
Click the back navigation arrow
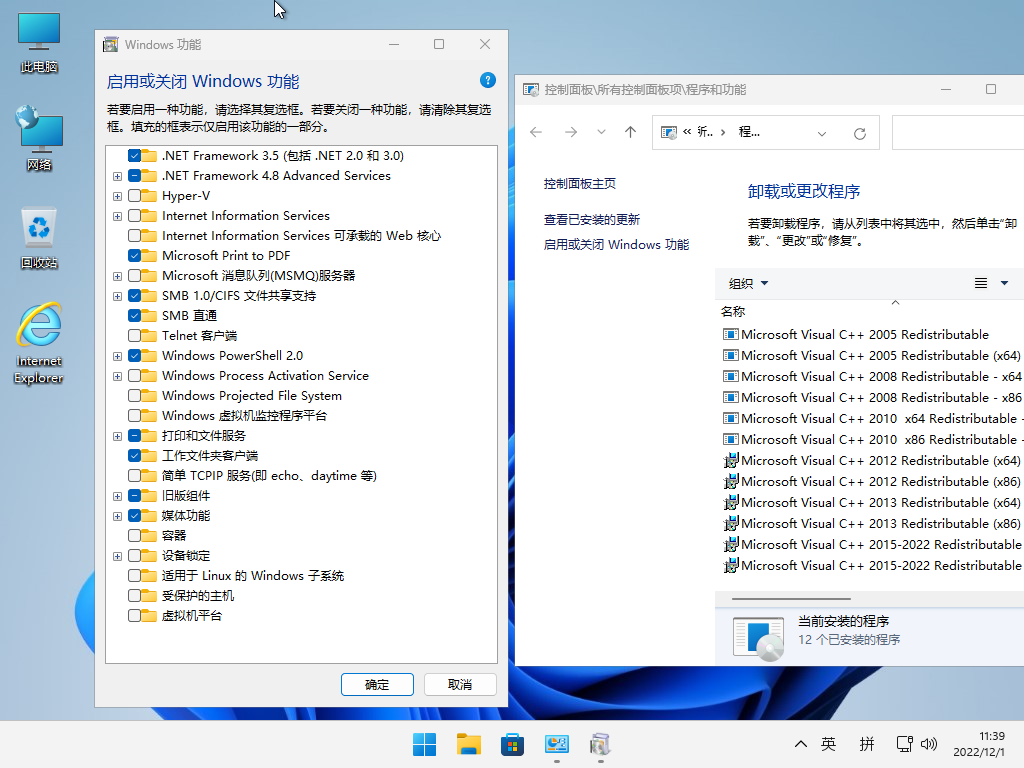click(536, 132)
